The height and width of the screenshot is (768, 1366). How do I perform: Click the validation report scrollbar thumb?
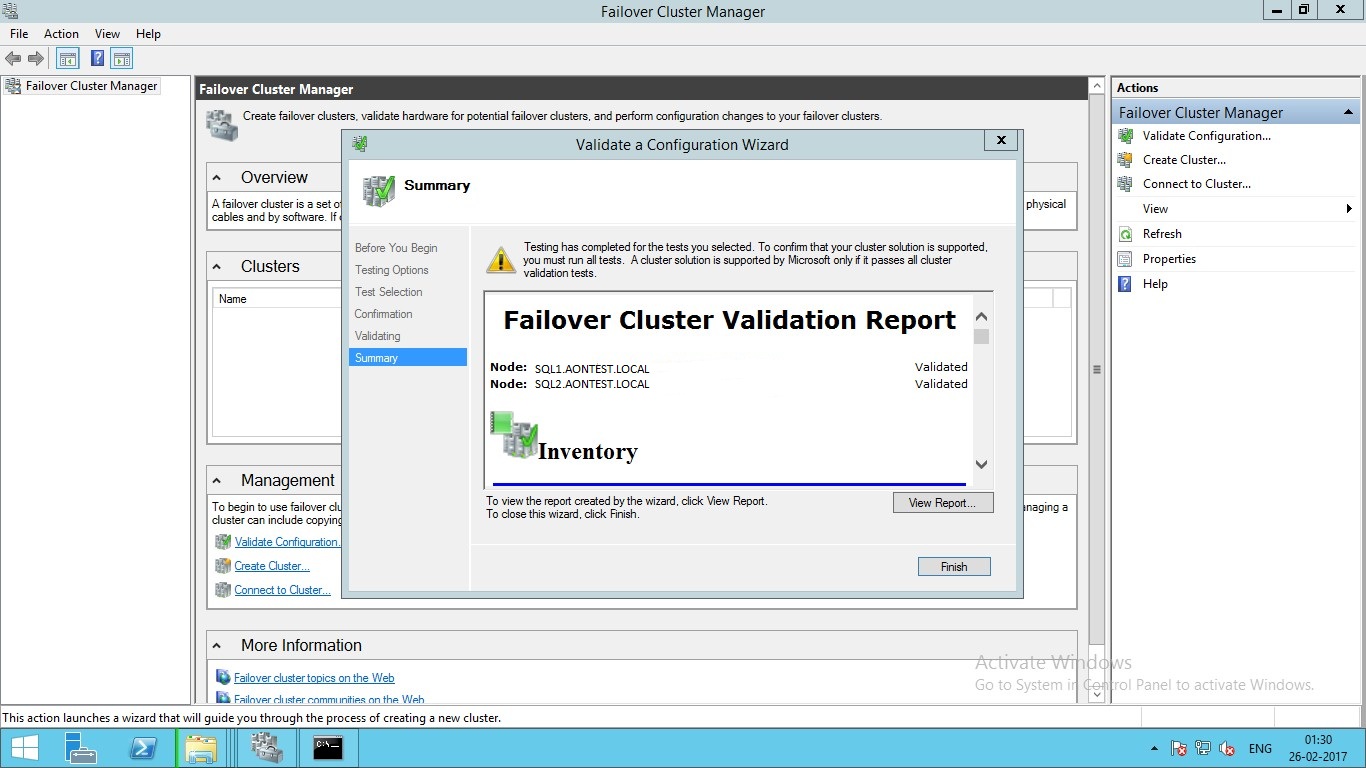(981, 336)
